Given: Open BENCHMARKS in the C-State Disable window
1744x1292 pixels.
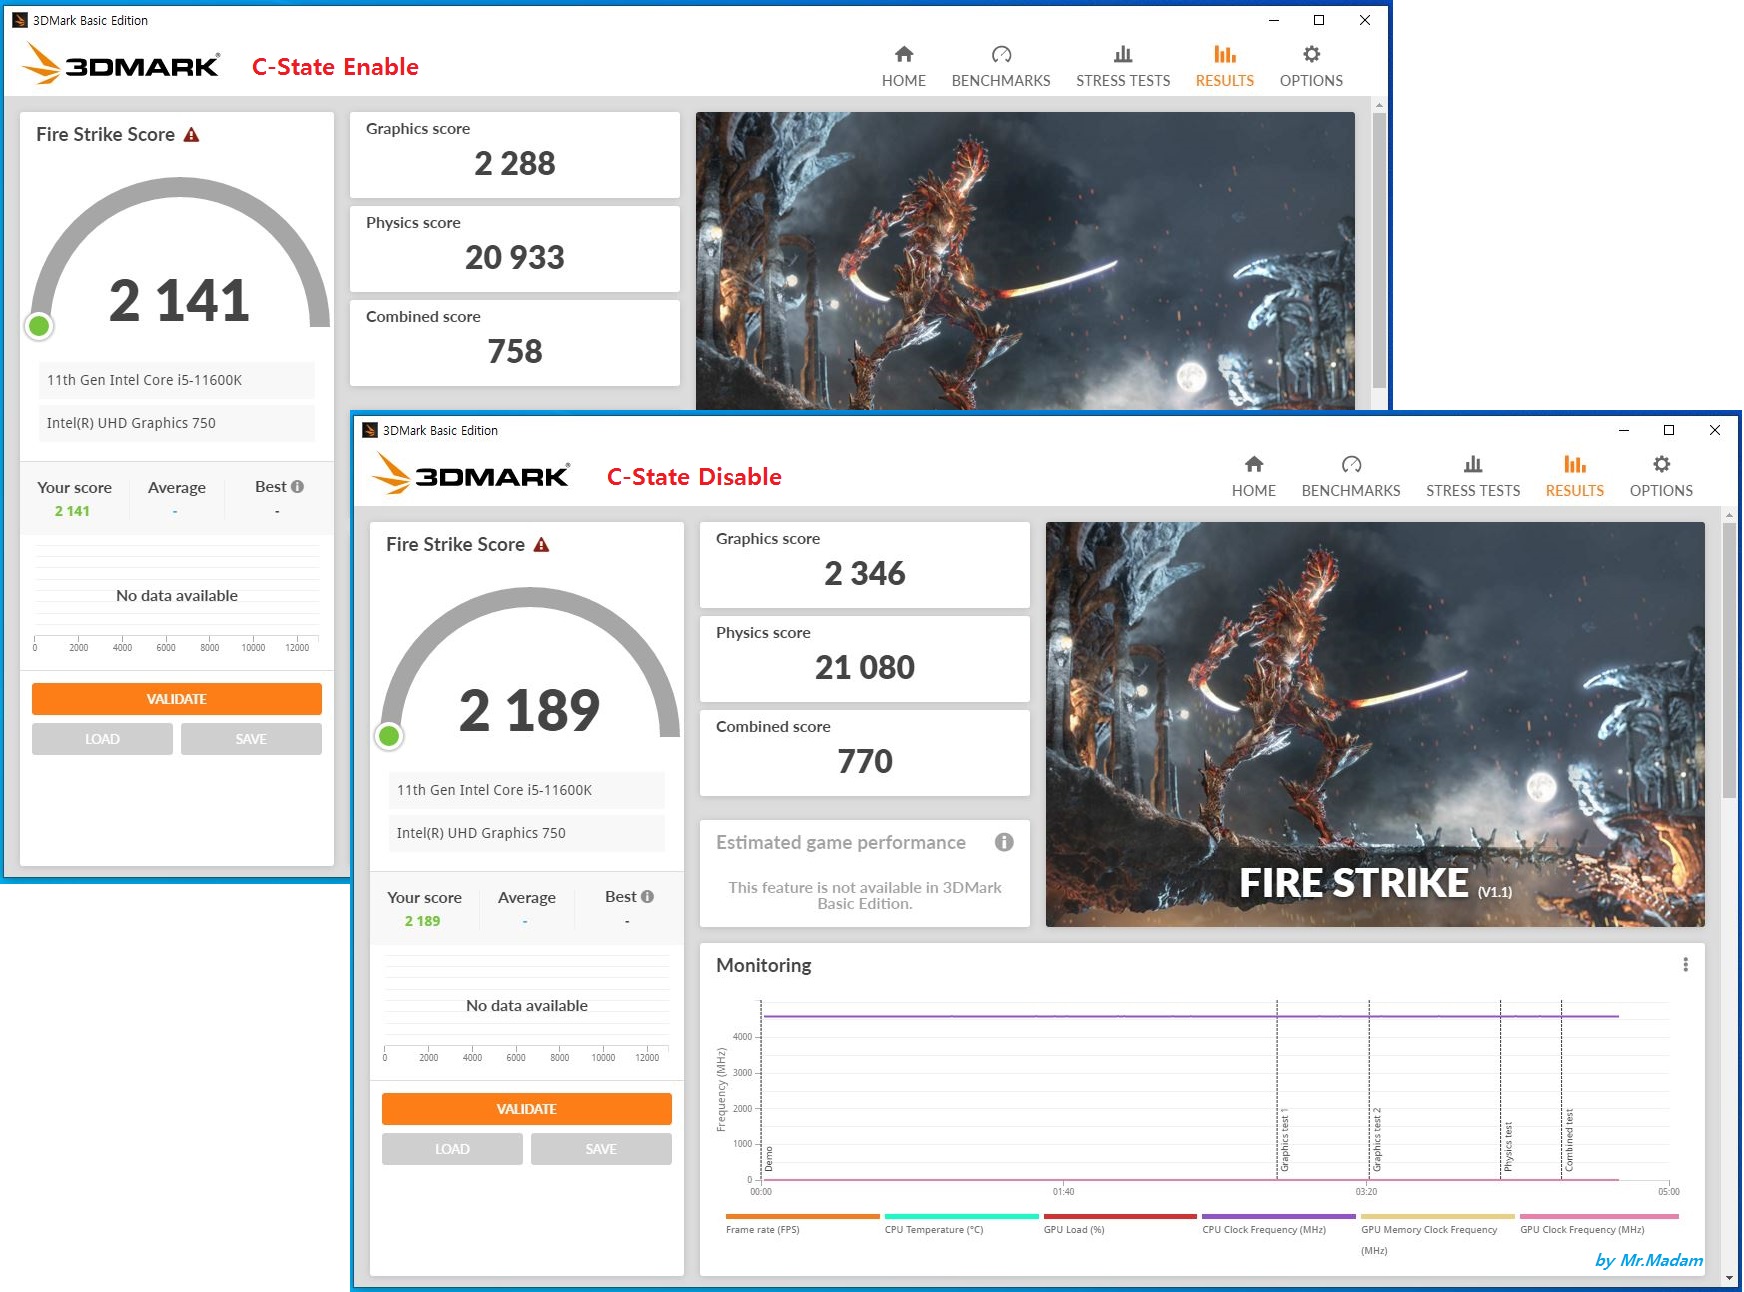Looking at the screenshot, I should point(1350,476).
